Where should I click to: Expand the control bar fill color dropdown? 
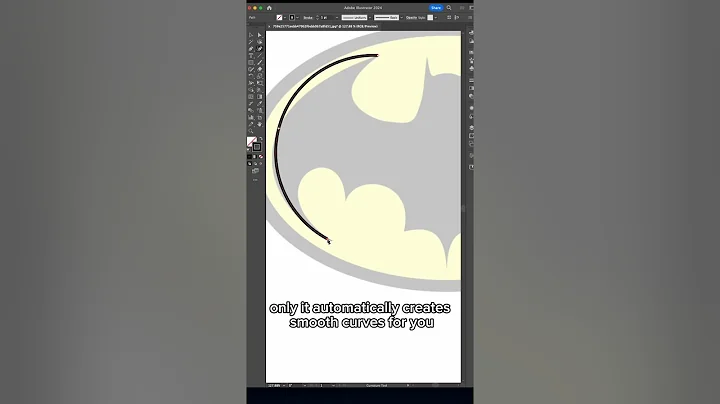pyautogui.click(x=285, y=17)
